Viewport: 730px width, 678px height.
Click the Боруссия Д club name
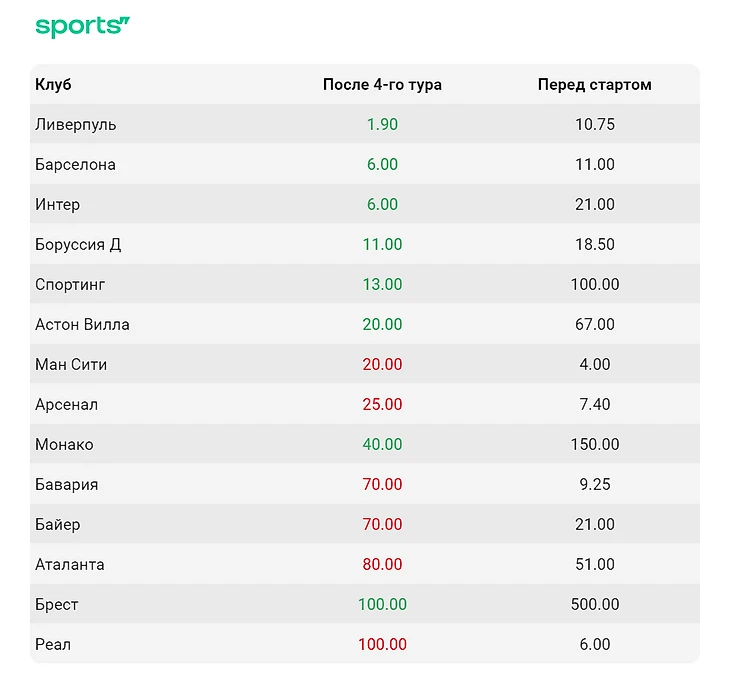78,245
